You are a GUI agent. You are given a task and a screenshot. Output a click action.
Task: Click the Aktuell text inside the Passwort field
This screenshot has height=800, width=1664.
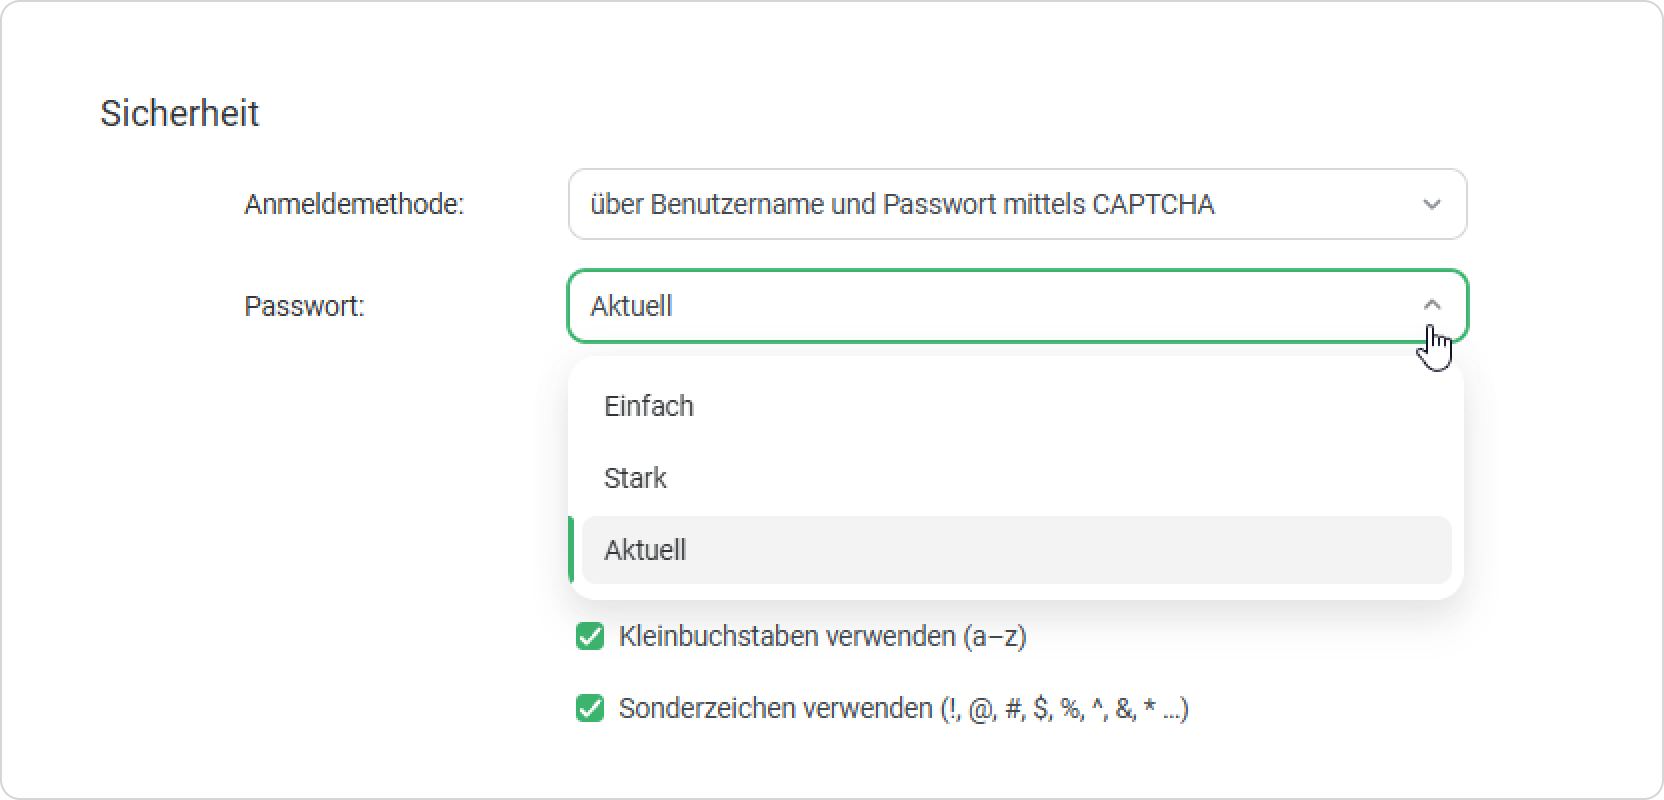tap(631, 306)
